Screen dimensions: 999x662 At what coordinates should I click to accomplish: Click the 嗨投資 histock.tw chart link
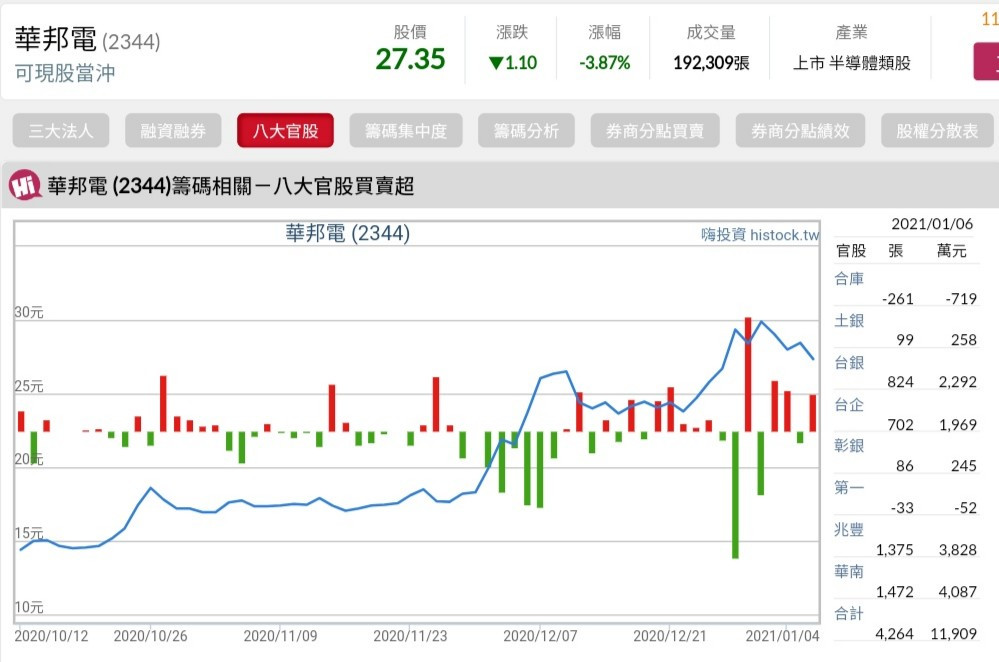pyautogui.click(x=760, y=234)
